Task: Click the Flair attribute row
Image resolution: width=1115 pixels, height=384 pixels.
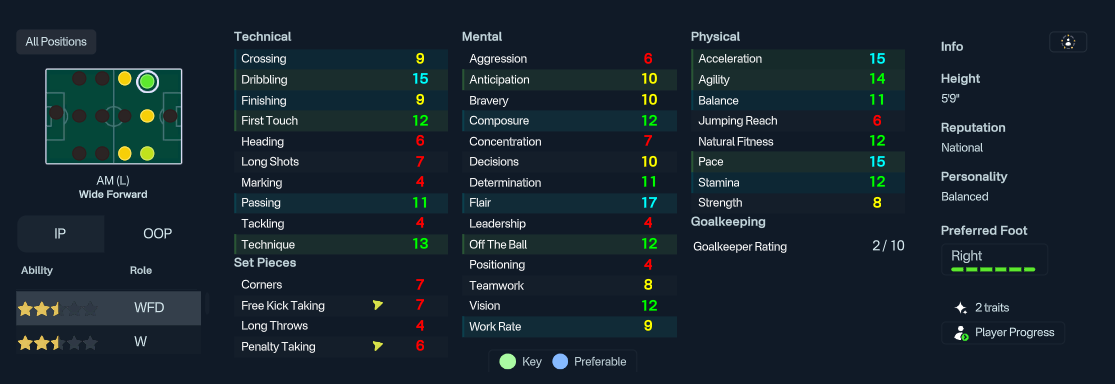Action: (570, 203)
